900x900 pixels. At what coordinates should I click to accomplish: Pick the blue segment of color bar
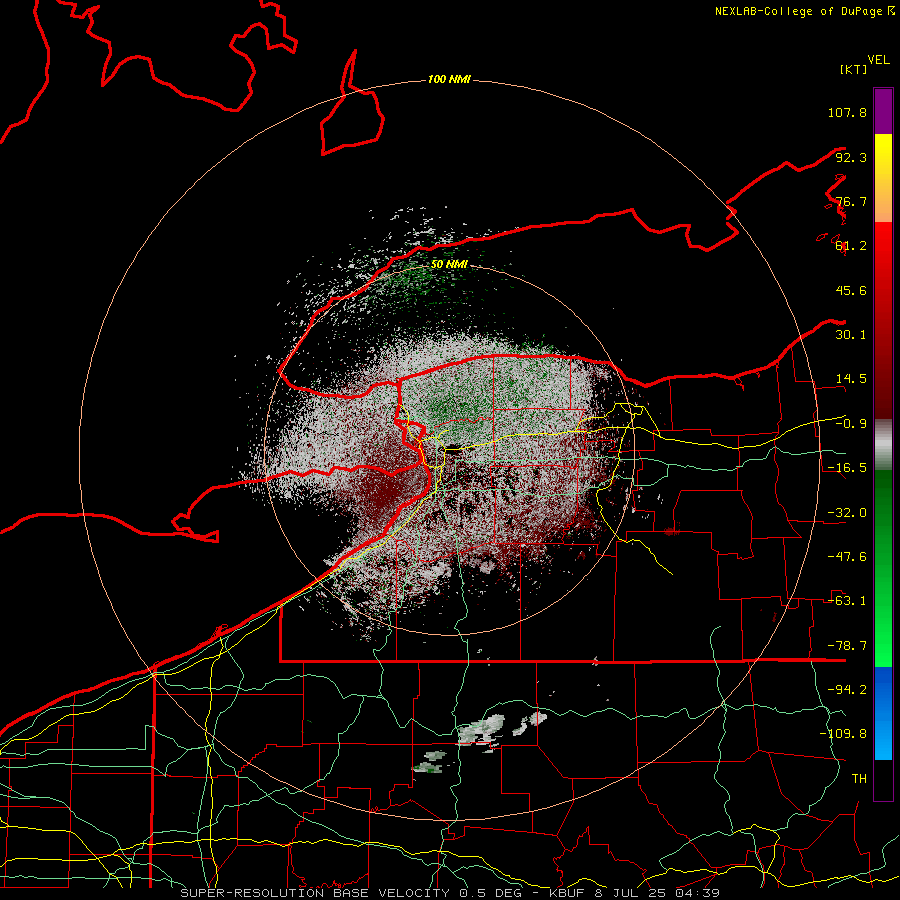pyautogui.click(x=883, y=713)
